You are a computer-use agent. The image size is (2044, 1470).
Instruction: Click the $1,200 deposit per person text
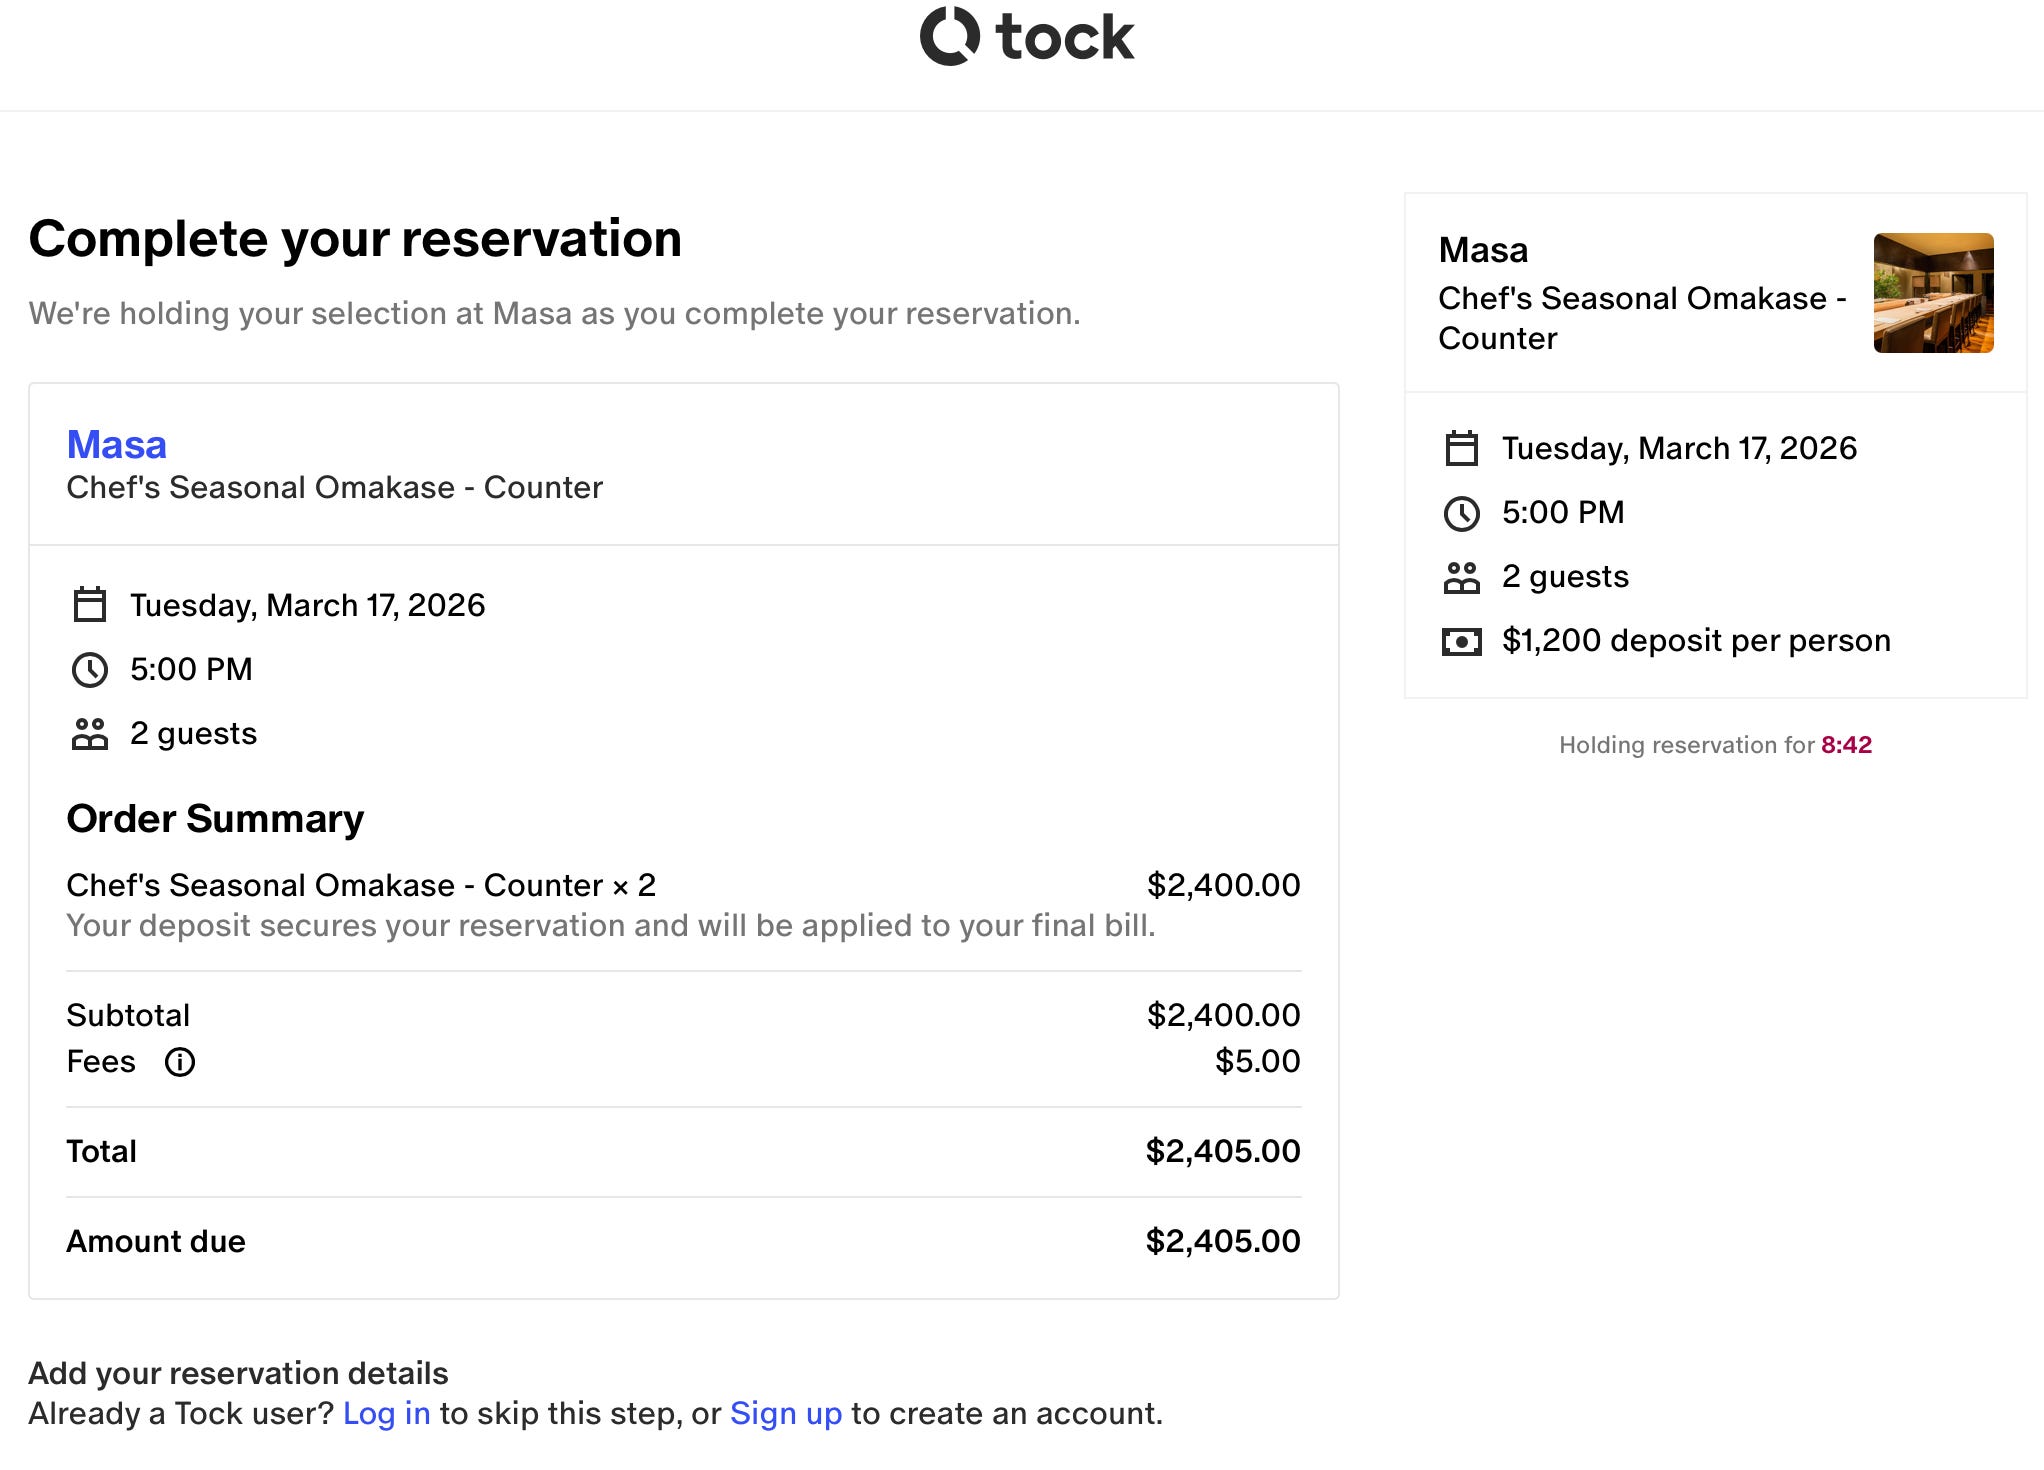tap(1696, 641)
